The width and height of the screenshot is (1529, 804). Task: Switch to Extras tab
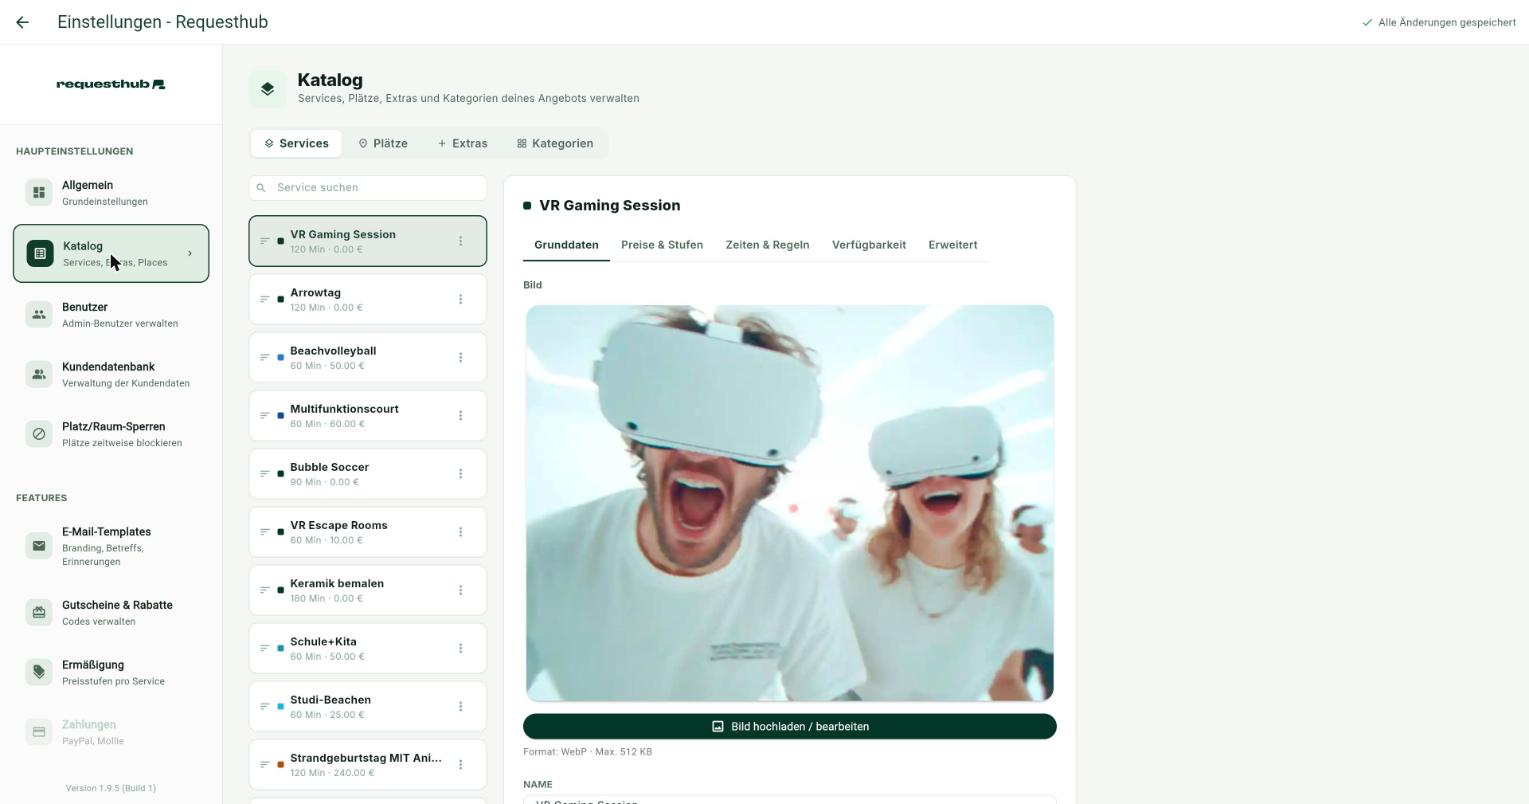tap(462, 143)
